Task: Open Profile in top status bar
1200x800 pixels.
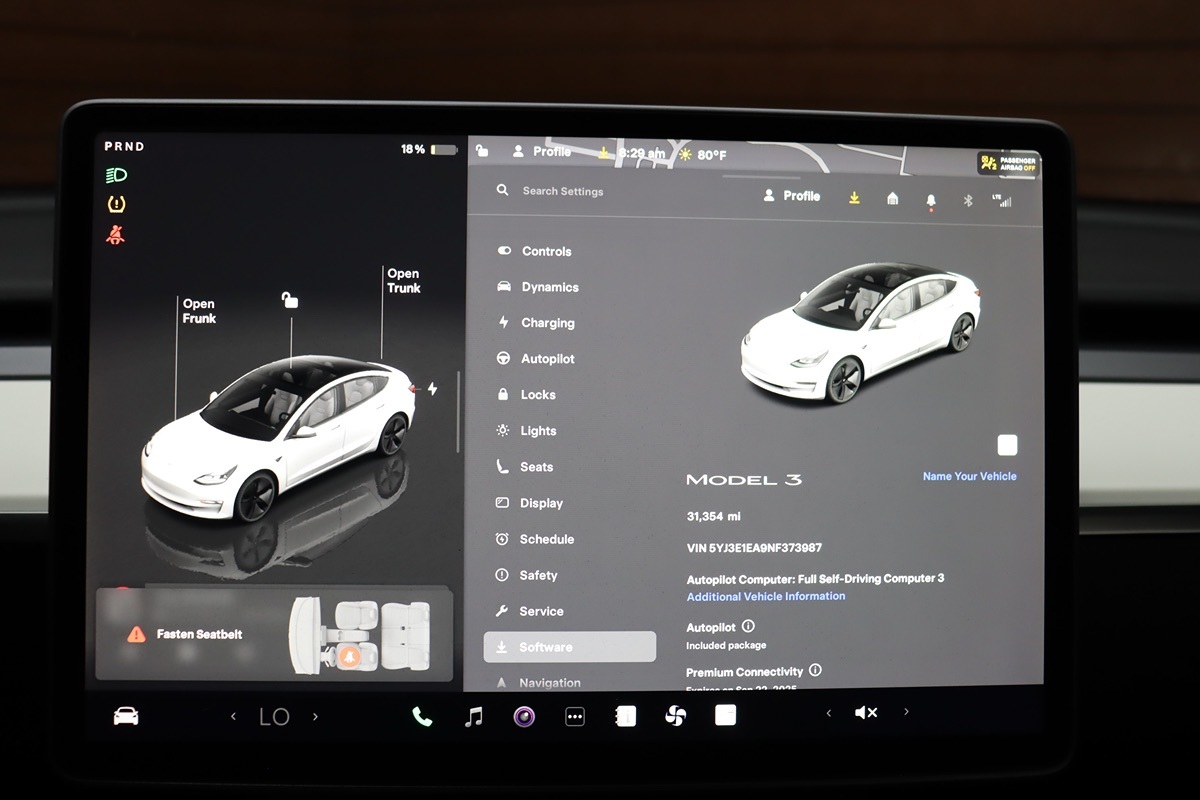Action: click(541, 151)
